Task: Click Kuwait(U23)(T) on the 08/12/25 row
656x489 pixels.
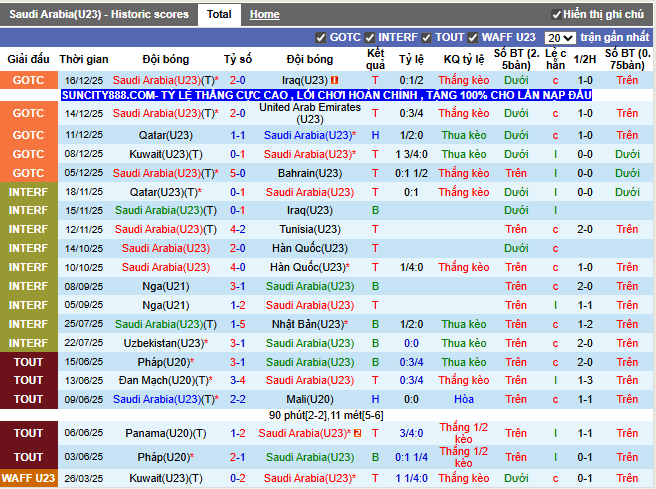Action: click(166, 154)
